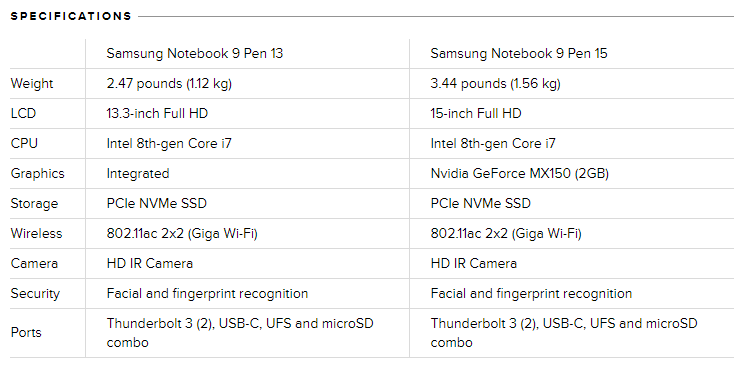Viewport: 739px width, 366px height.
Task: Click the Nvidia GeForce MX150 (2GB) cell
Action: [x=519, y=174]
